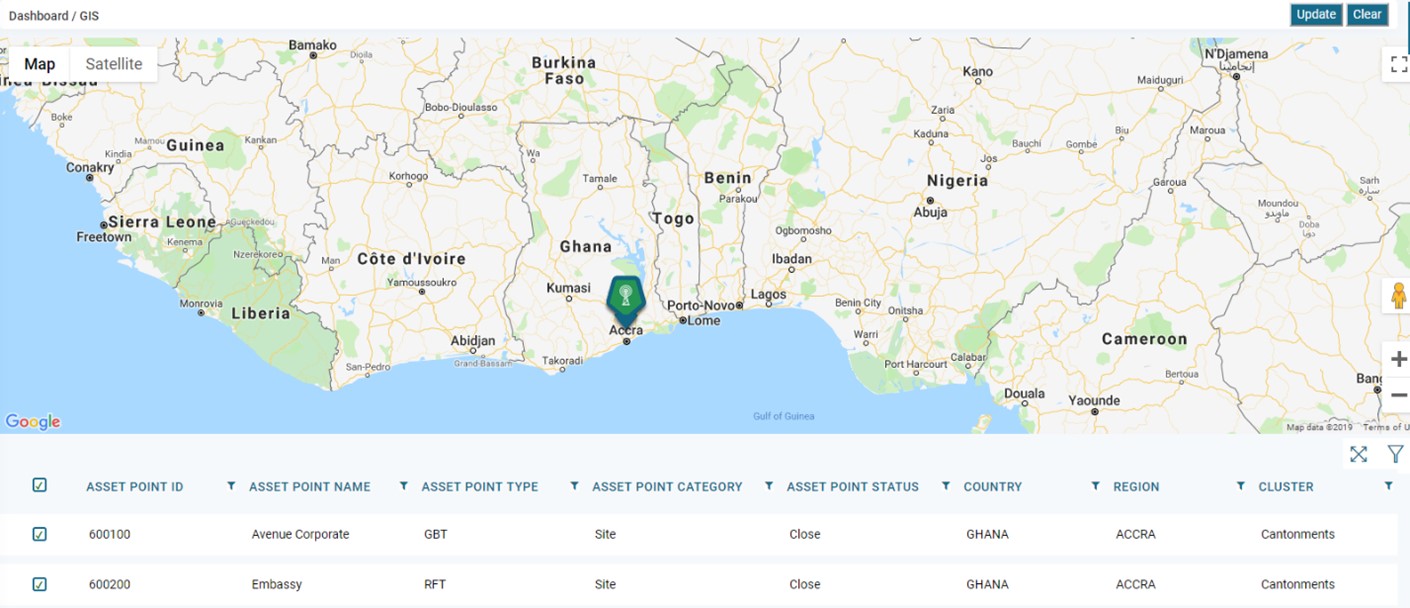Open filter for Region column
The height and width of the screenshot is (608, 1410).
point(1241,486)
